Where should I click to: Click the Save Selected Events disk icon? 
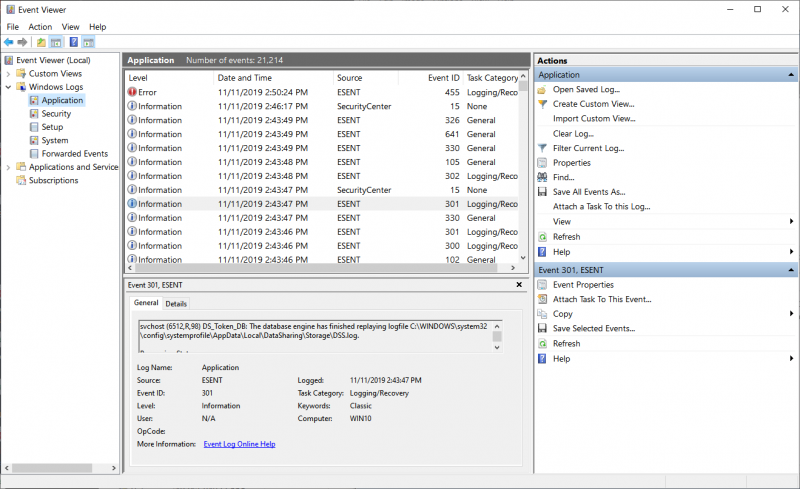click(542, 329)
